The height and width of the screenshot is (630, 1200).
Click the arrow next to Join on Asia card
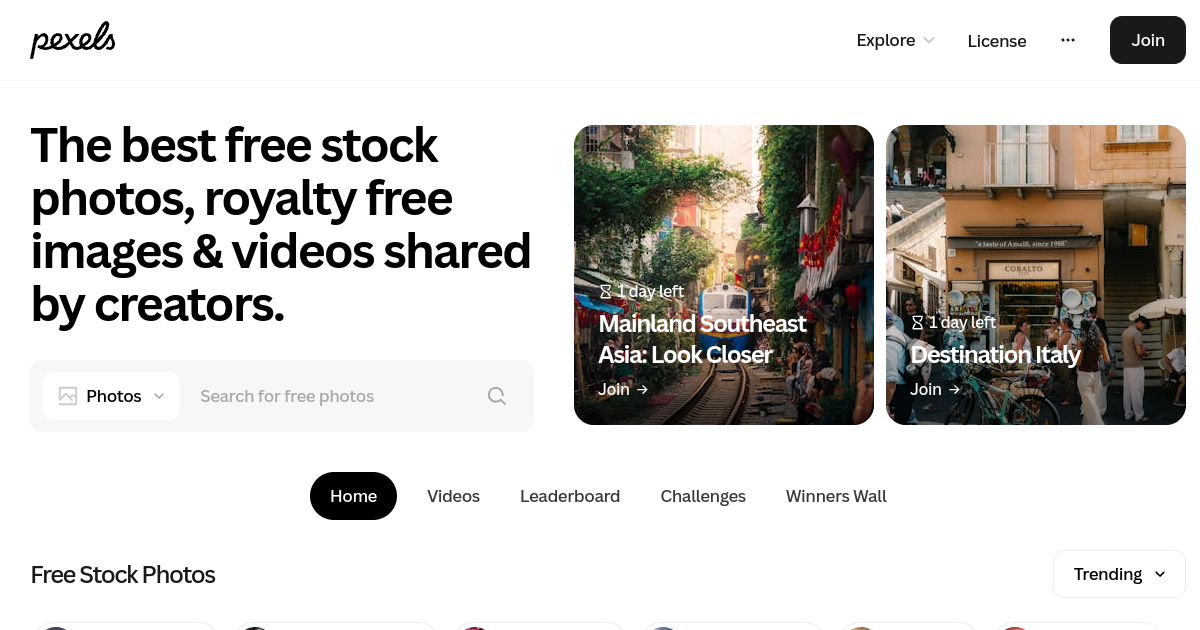[x=642, y=389]
